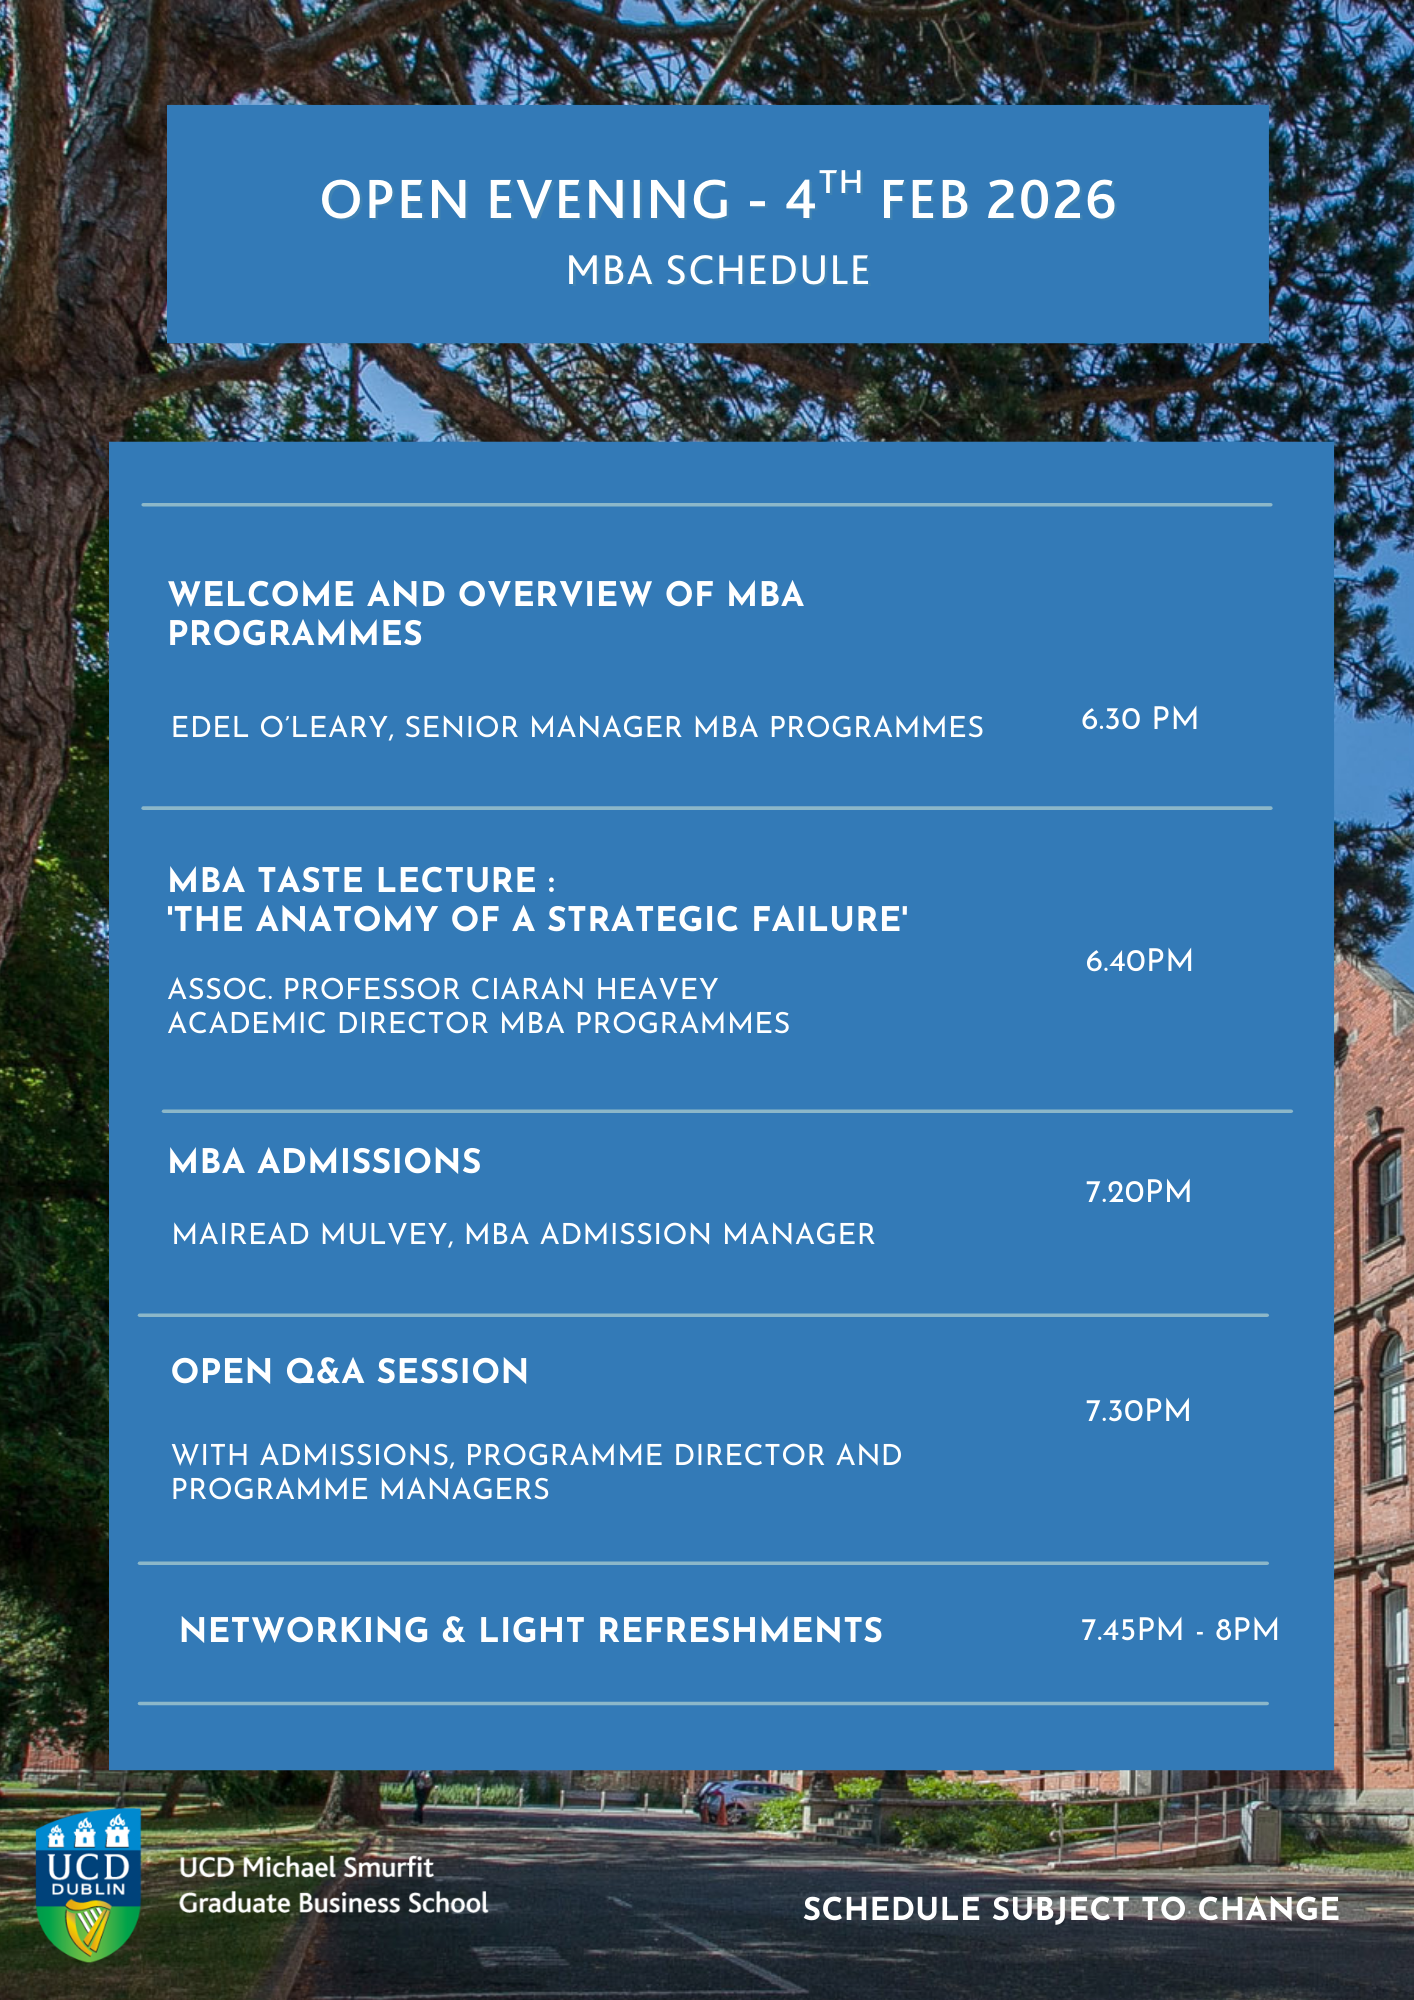Select the 6.40PM time slot

coord(1139,961)
